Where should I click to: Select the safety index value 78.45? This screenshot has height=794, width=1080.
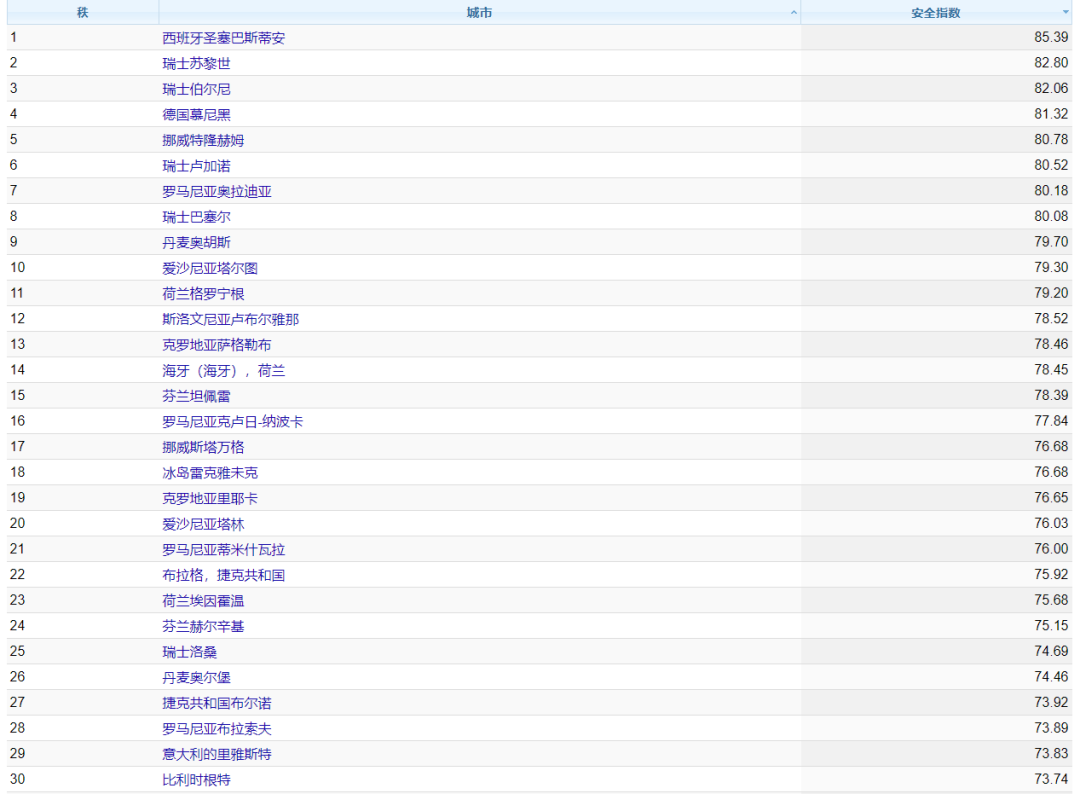[x=1051, y=369]
